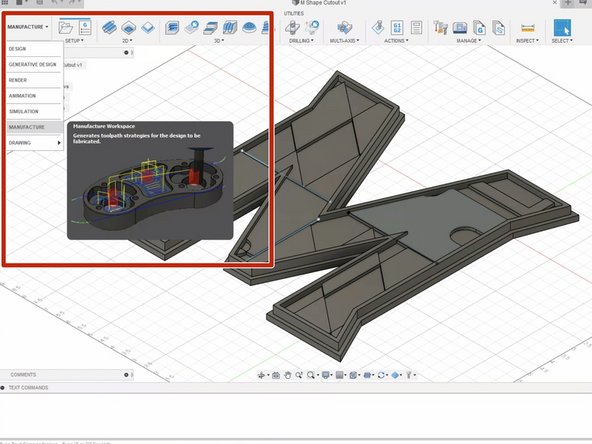Expand the SETUP panel dropdown
592x444 pixels.
74,40
